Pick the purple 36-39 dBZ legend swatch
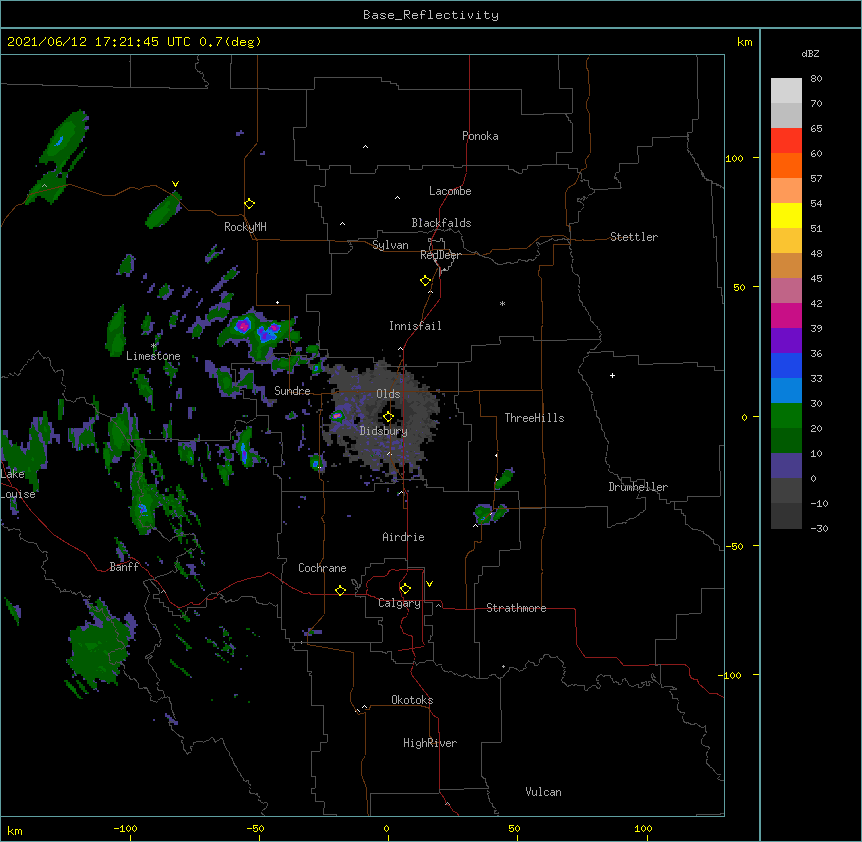 [786, 341]
